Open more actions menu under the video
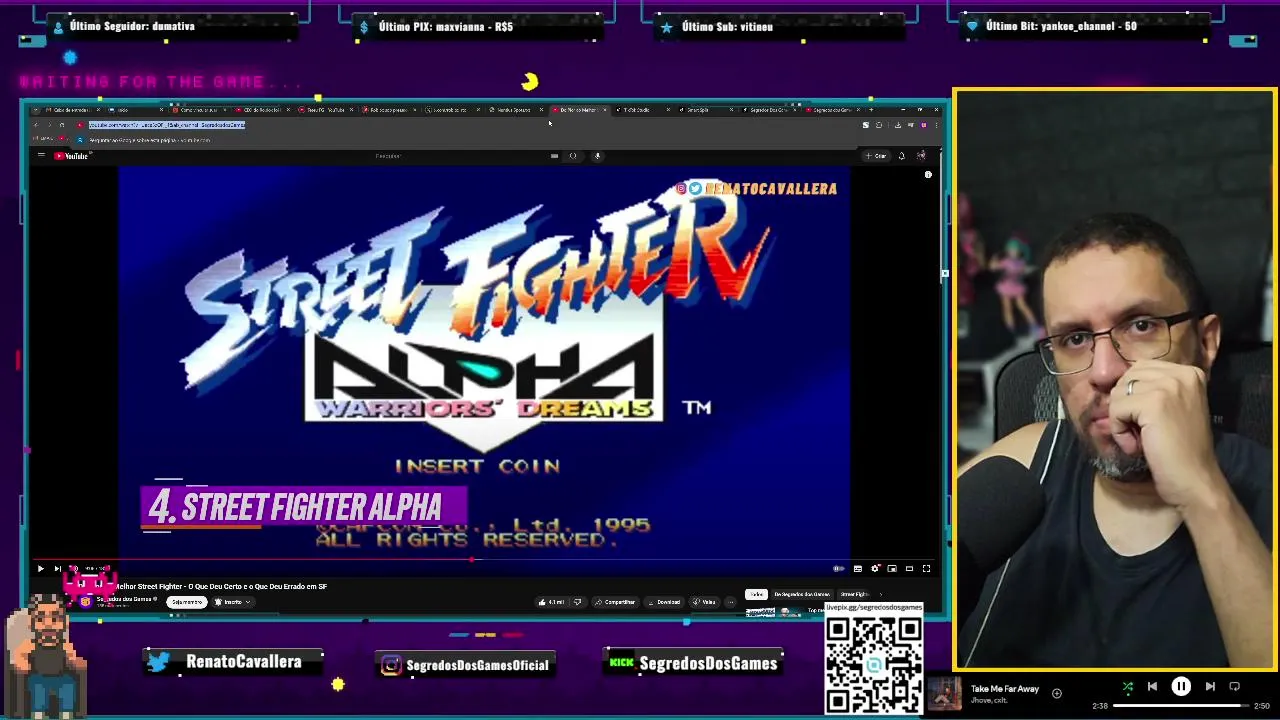This screenshot has width=1280, height=720. click(x=731, y=602)
